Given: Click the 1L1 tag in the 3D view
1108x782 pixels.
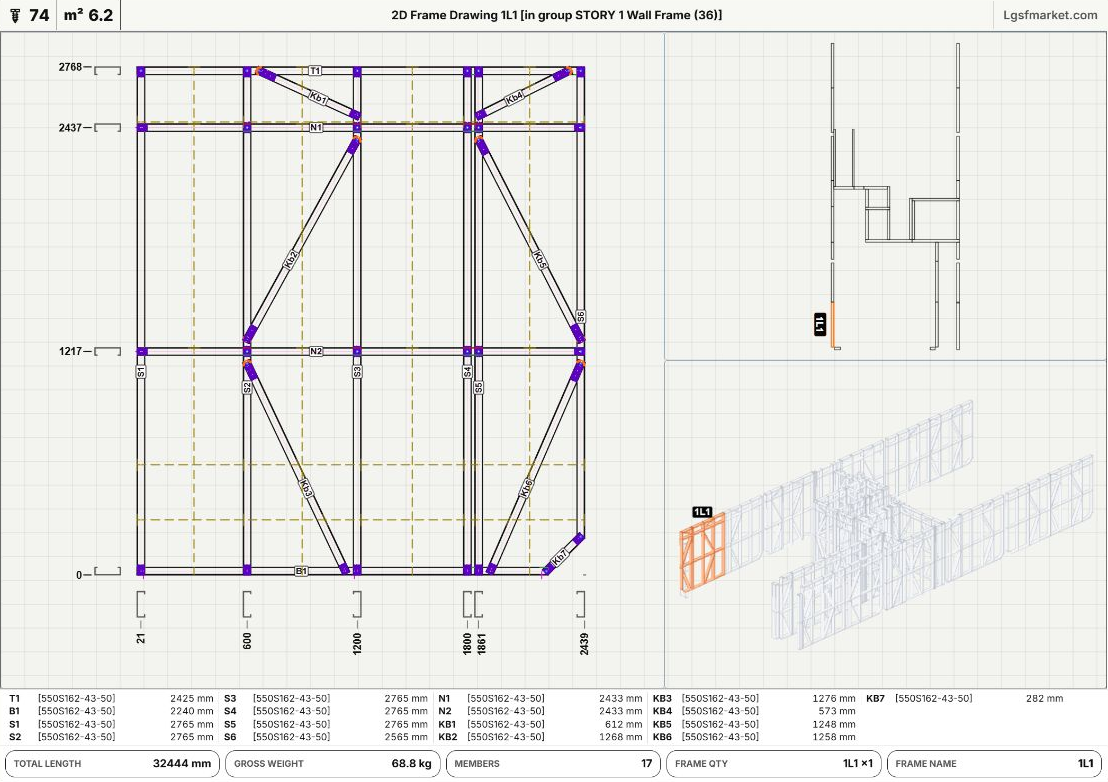Looking at the screenshot, I should pos(702,512).
